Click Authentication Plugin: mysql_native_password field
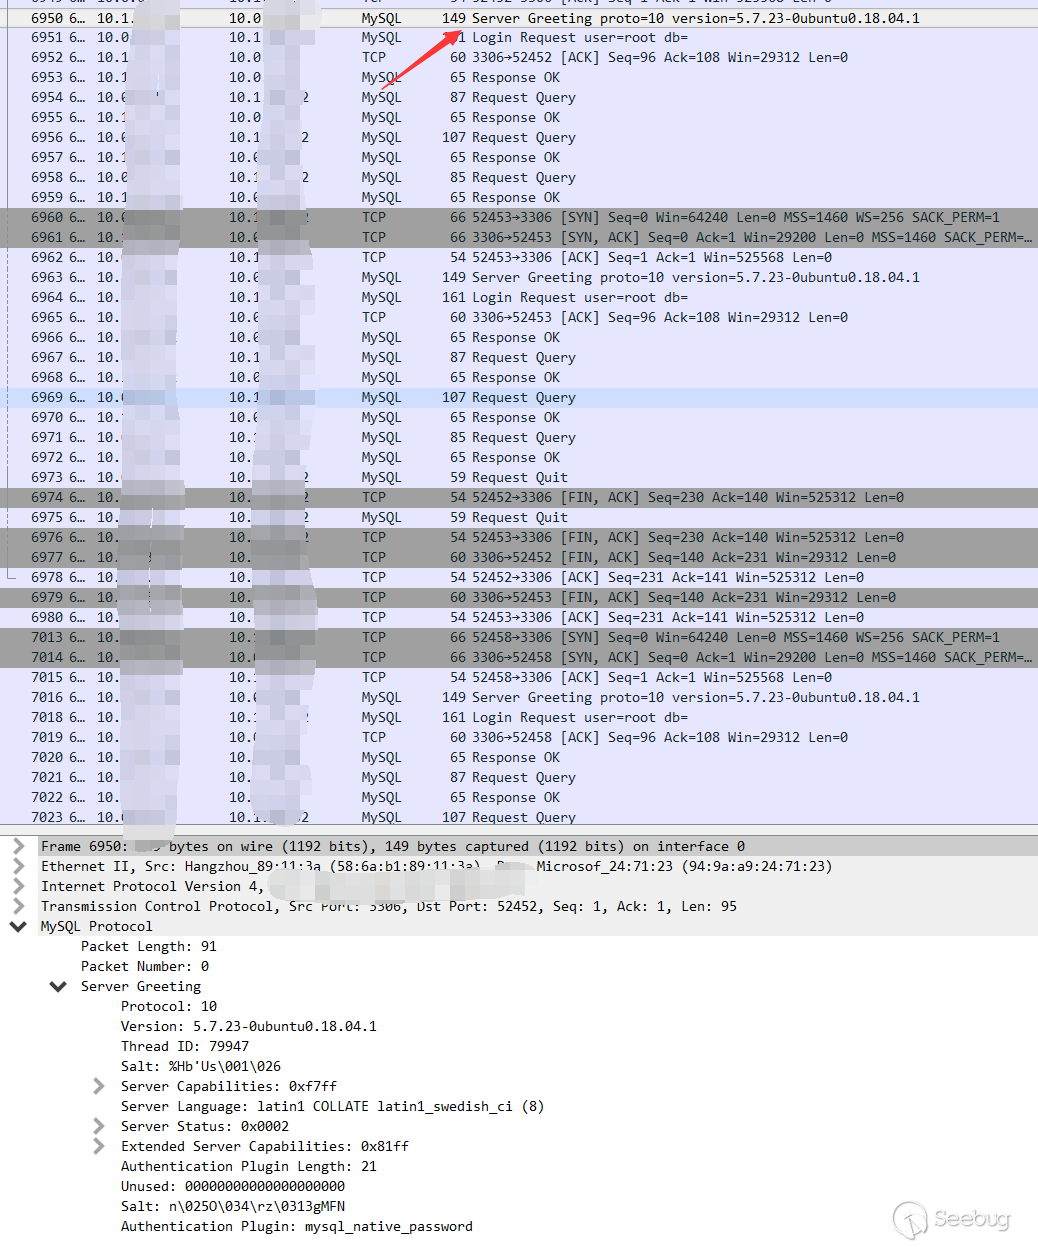This screenshot has width=1038, height=1247. pos(297,1226)
